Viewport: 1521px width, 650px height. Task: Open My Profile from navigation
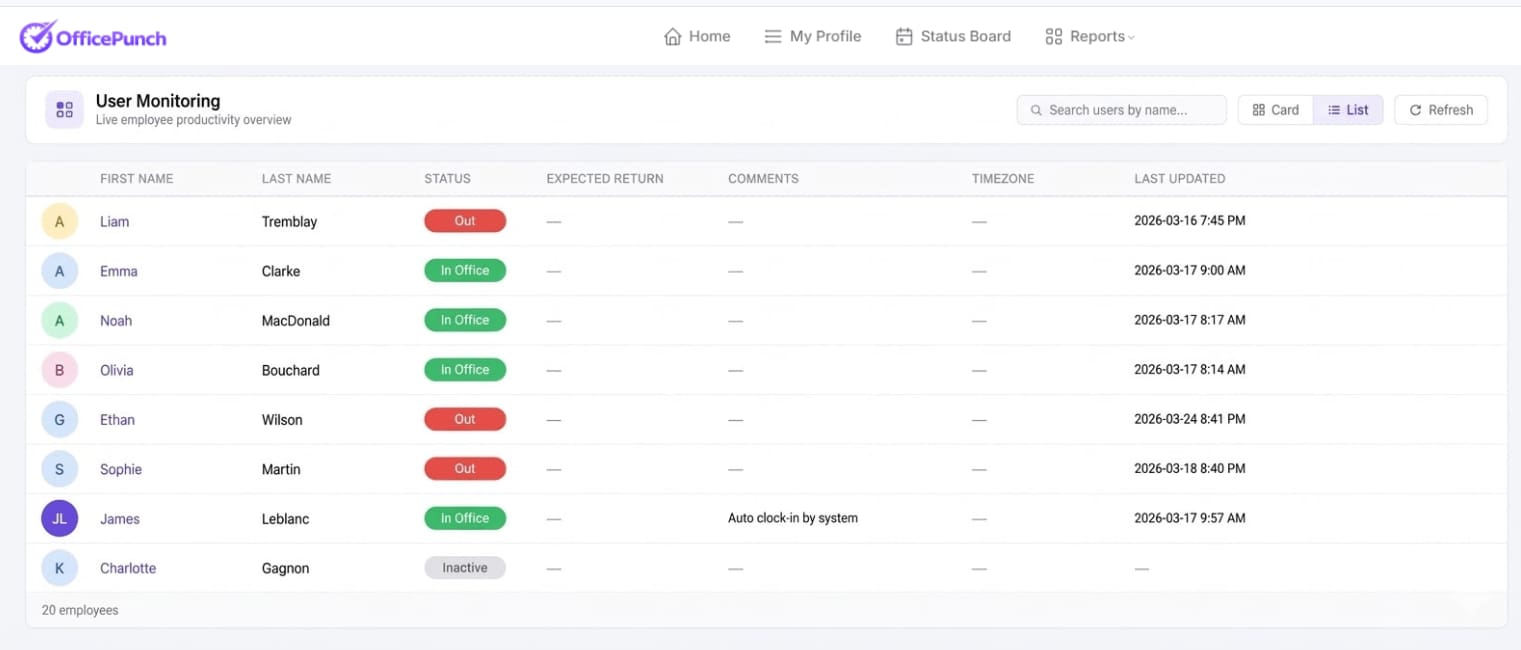click(x=812, y=37)
